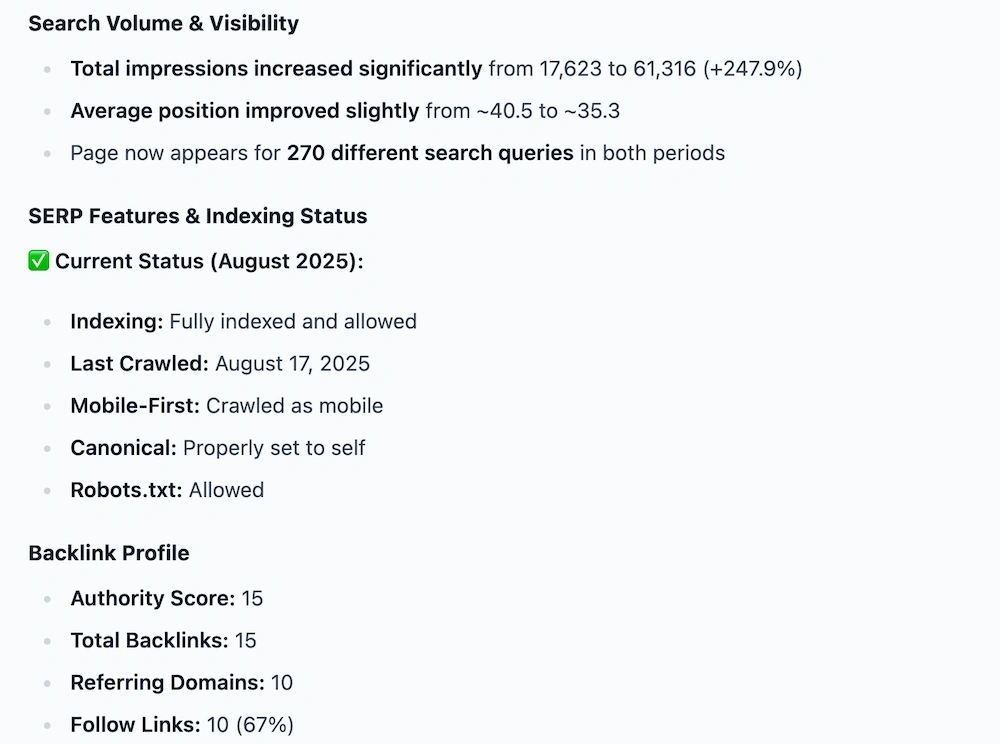Click the Indexing label in status list
The image size is (1000, 744).
pos(117,321)
